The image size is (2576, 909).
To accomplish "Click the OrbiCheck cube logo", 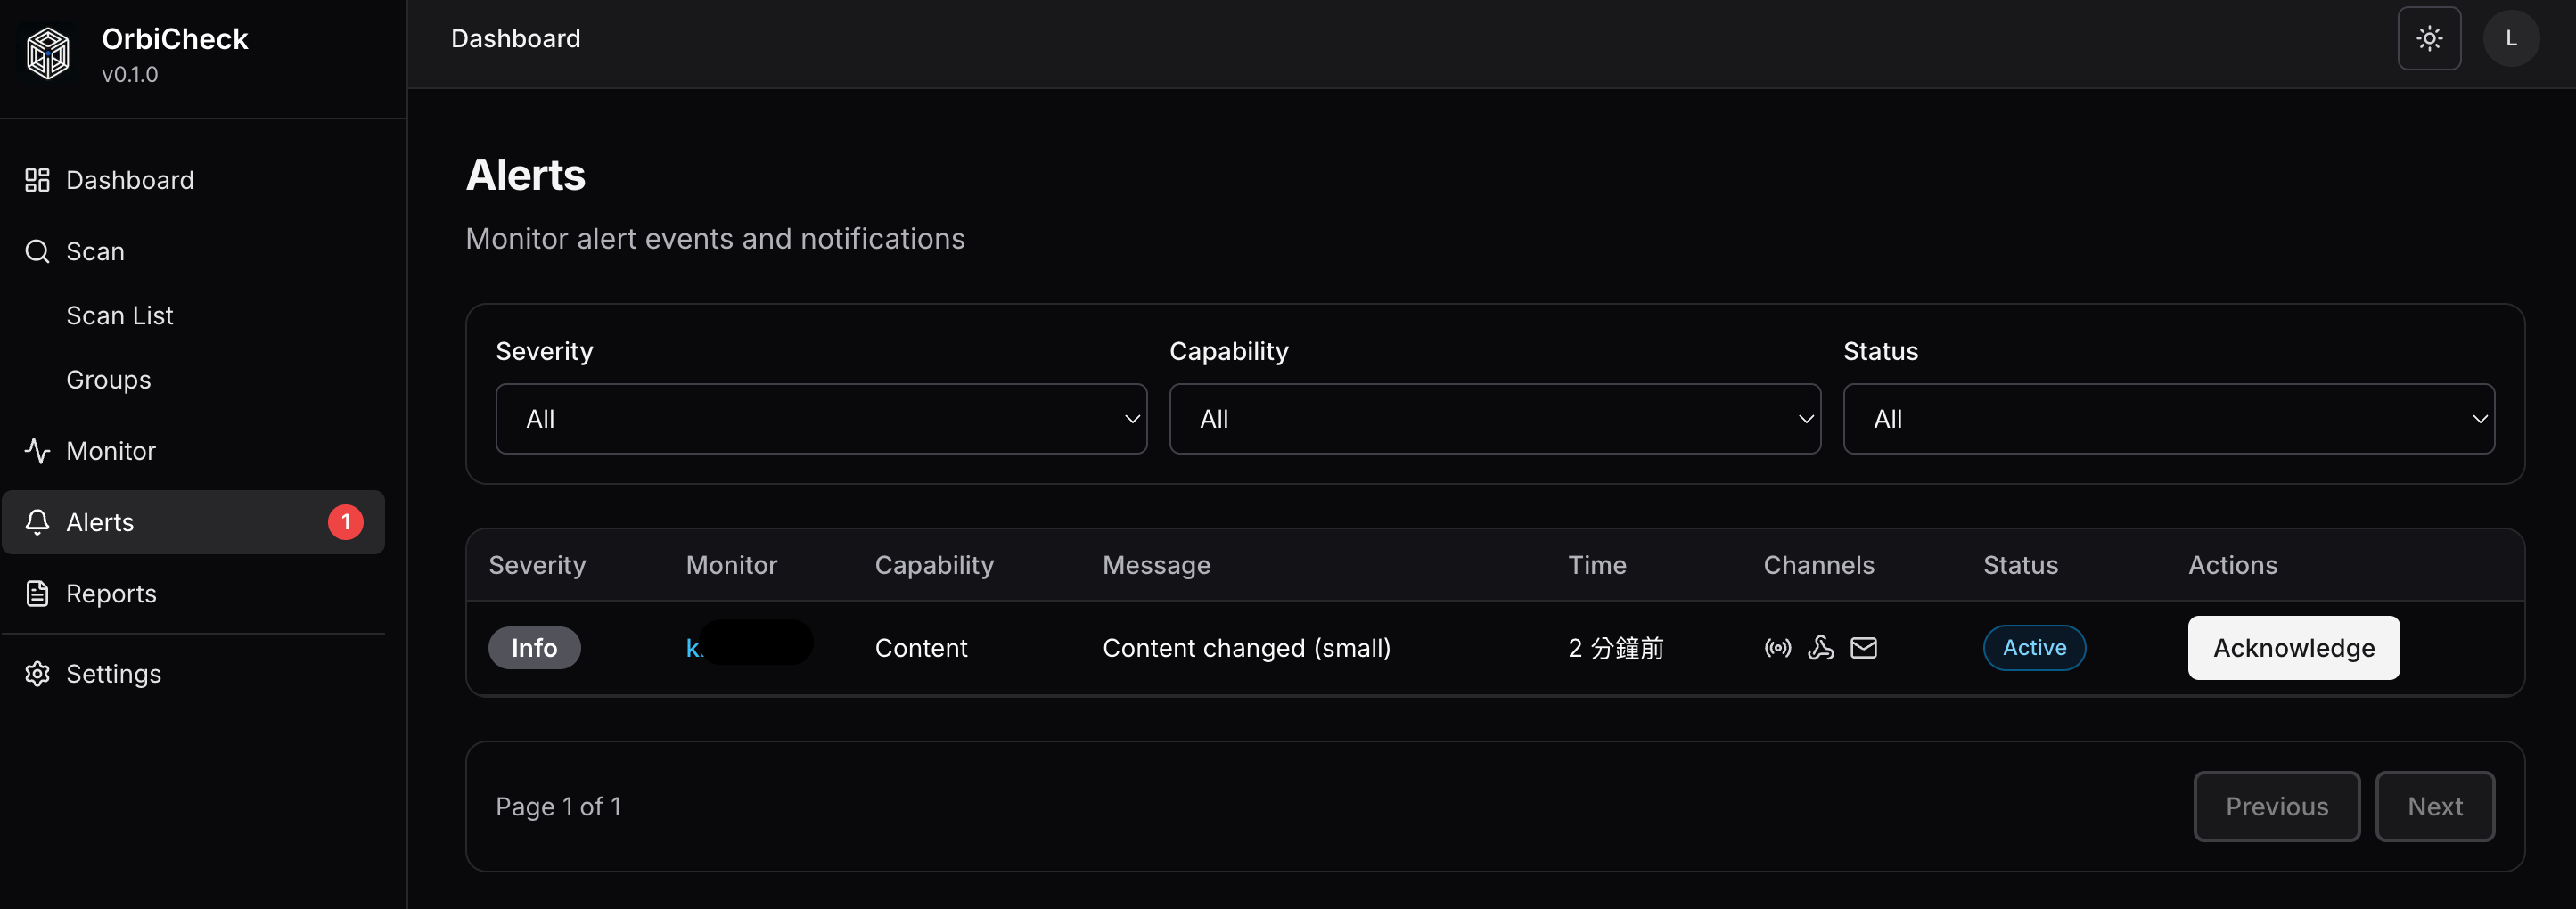I will click(x=46, y=53).
